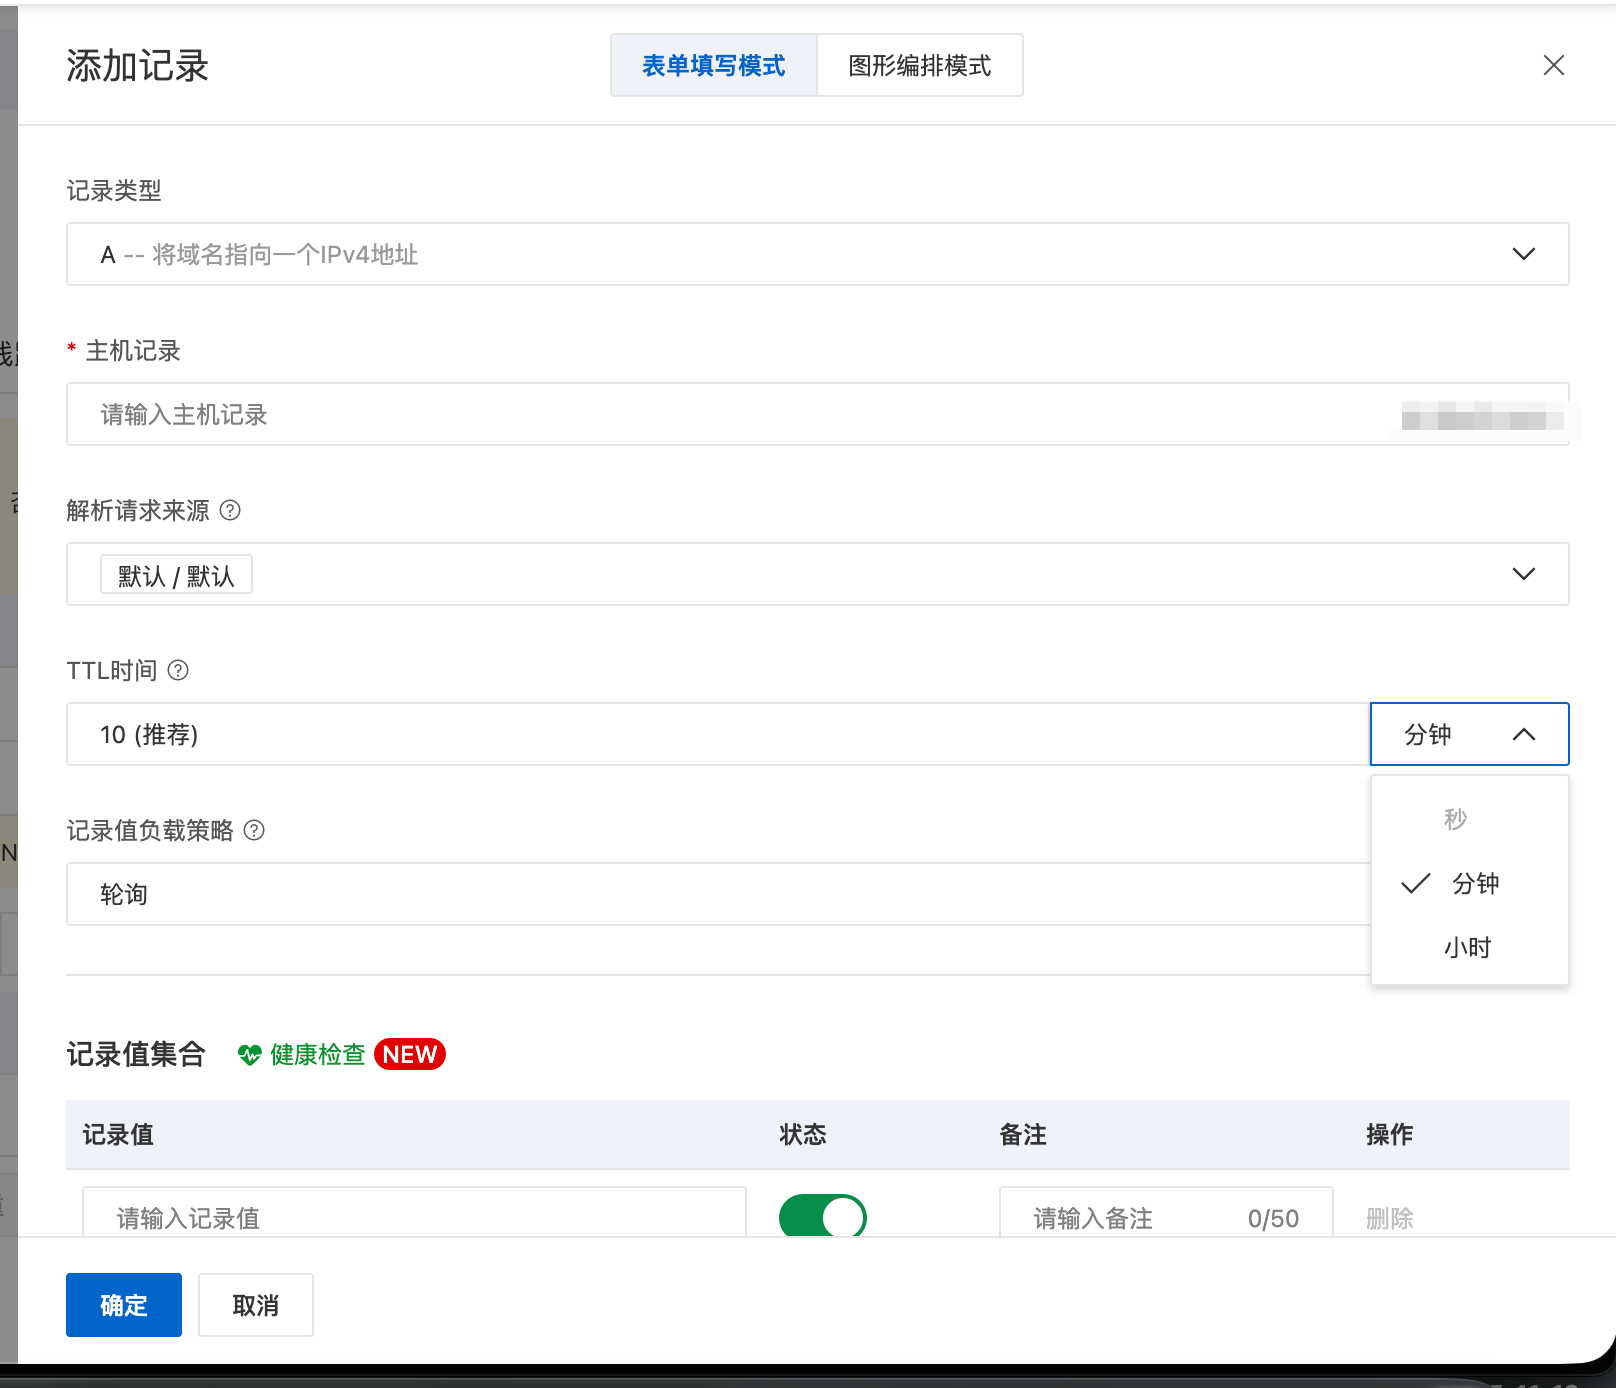Click the help icon next to 解析请求来源
The width and height of the screenshot is (1616, 1388).
(230, 512)
